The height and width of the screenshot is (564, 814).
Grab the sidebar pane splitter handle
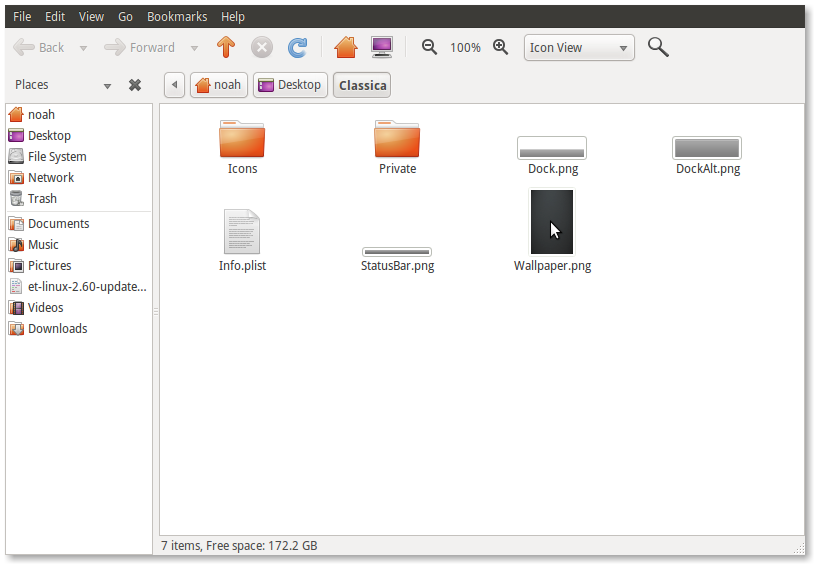coord(156,312)
